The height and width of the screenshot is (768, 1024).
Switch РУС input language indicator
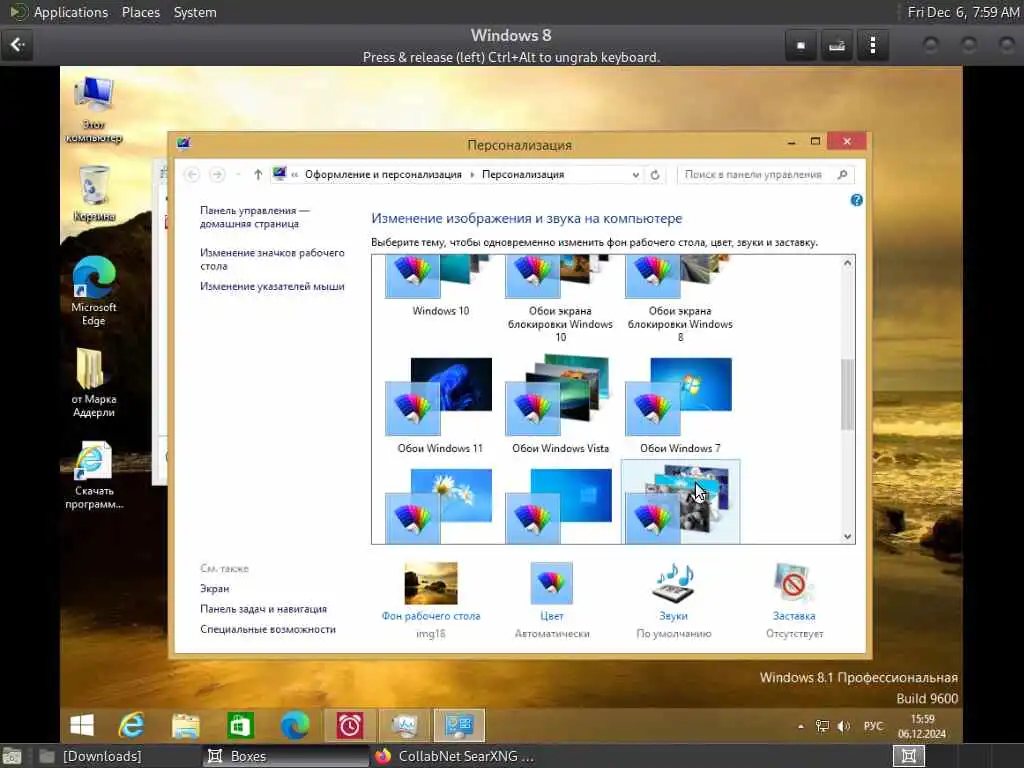coord(873,726)
